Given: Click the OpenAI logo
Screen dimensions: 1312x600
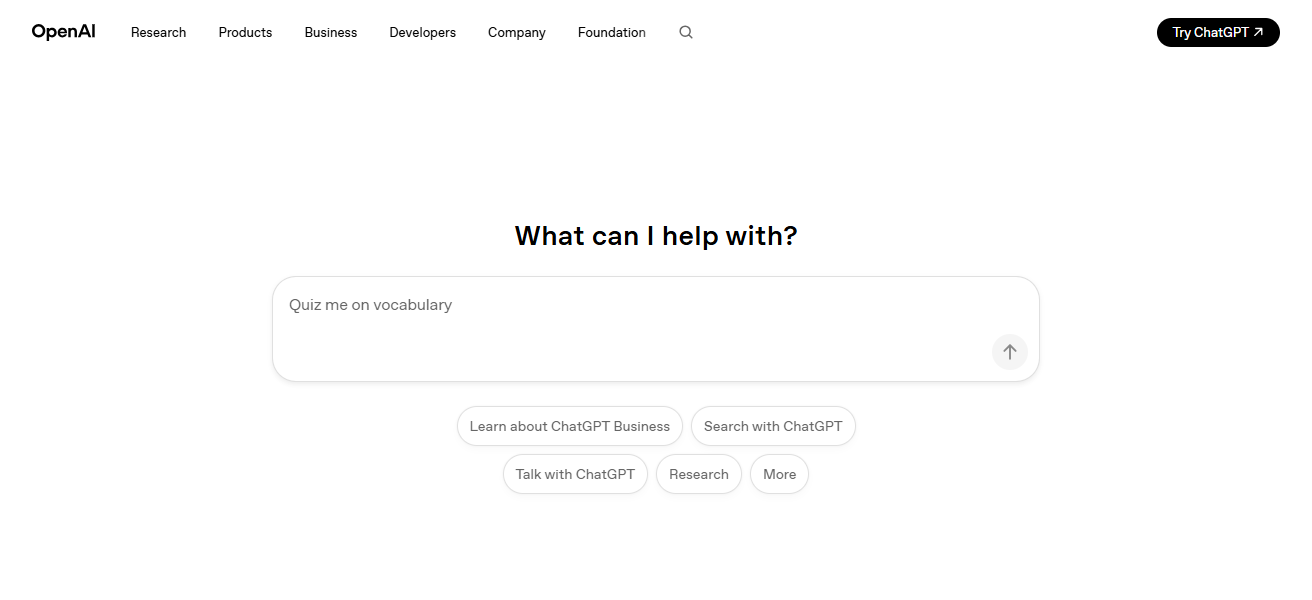Looking at the screenshot, I should point(63,31).
